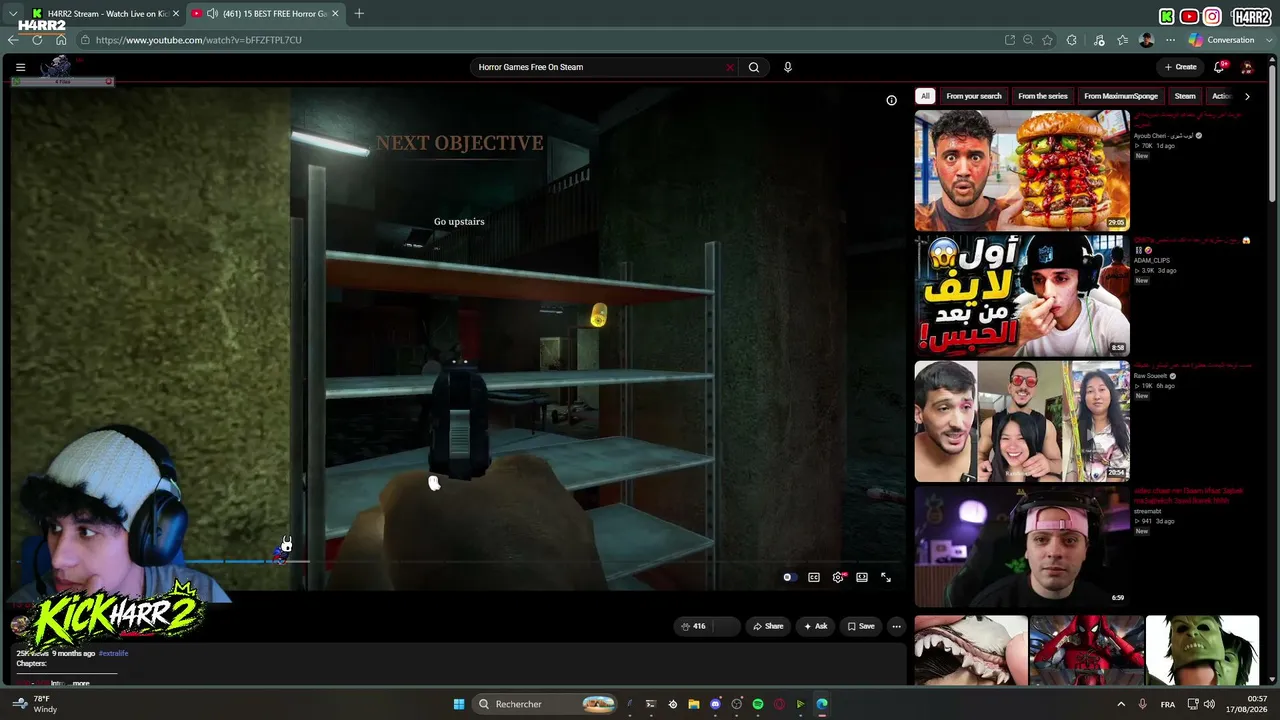Switch the player to theater mode
Image resolution: width=1280 pixels, height=720 pixels.
tap(862, 577)
